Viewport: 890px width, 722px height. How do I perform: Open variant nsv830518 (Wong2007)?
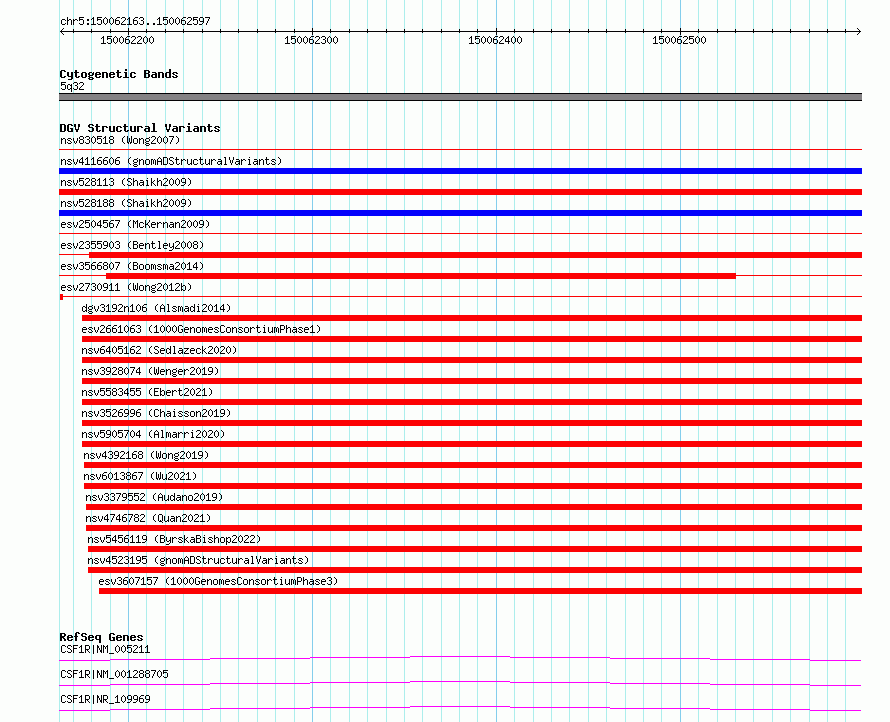[x=120, y=140]
